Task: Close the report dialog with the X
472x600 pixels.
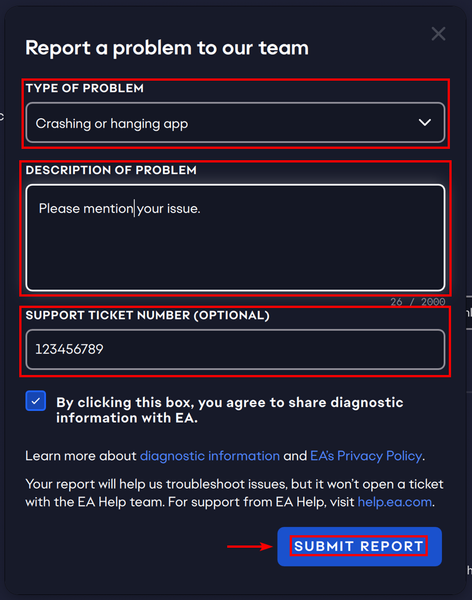Action: [x=438, y=34]
